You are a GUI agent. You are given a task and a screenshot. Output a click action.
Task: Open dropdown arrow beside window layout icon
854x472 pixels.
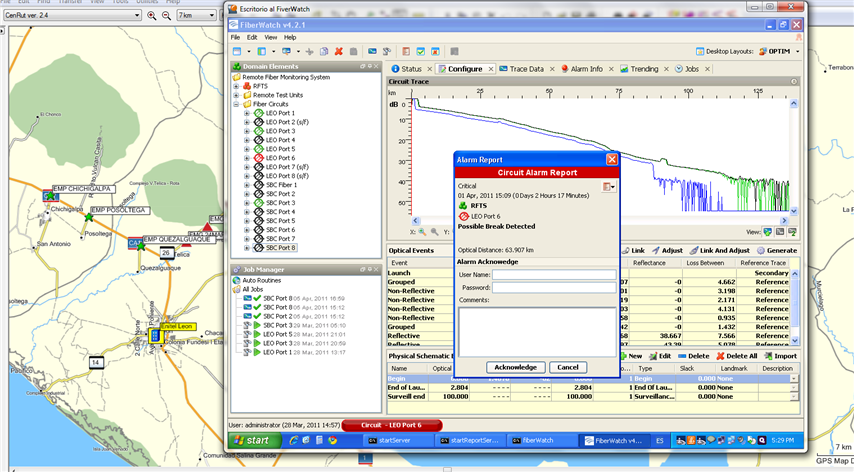[249, 52]
